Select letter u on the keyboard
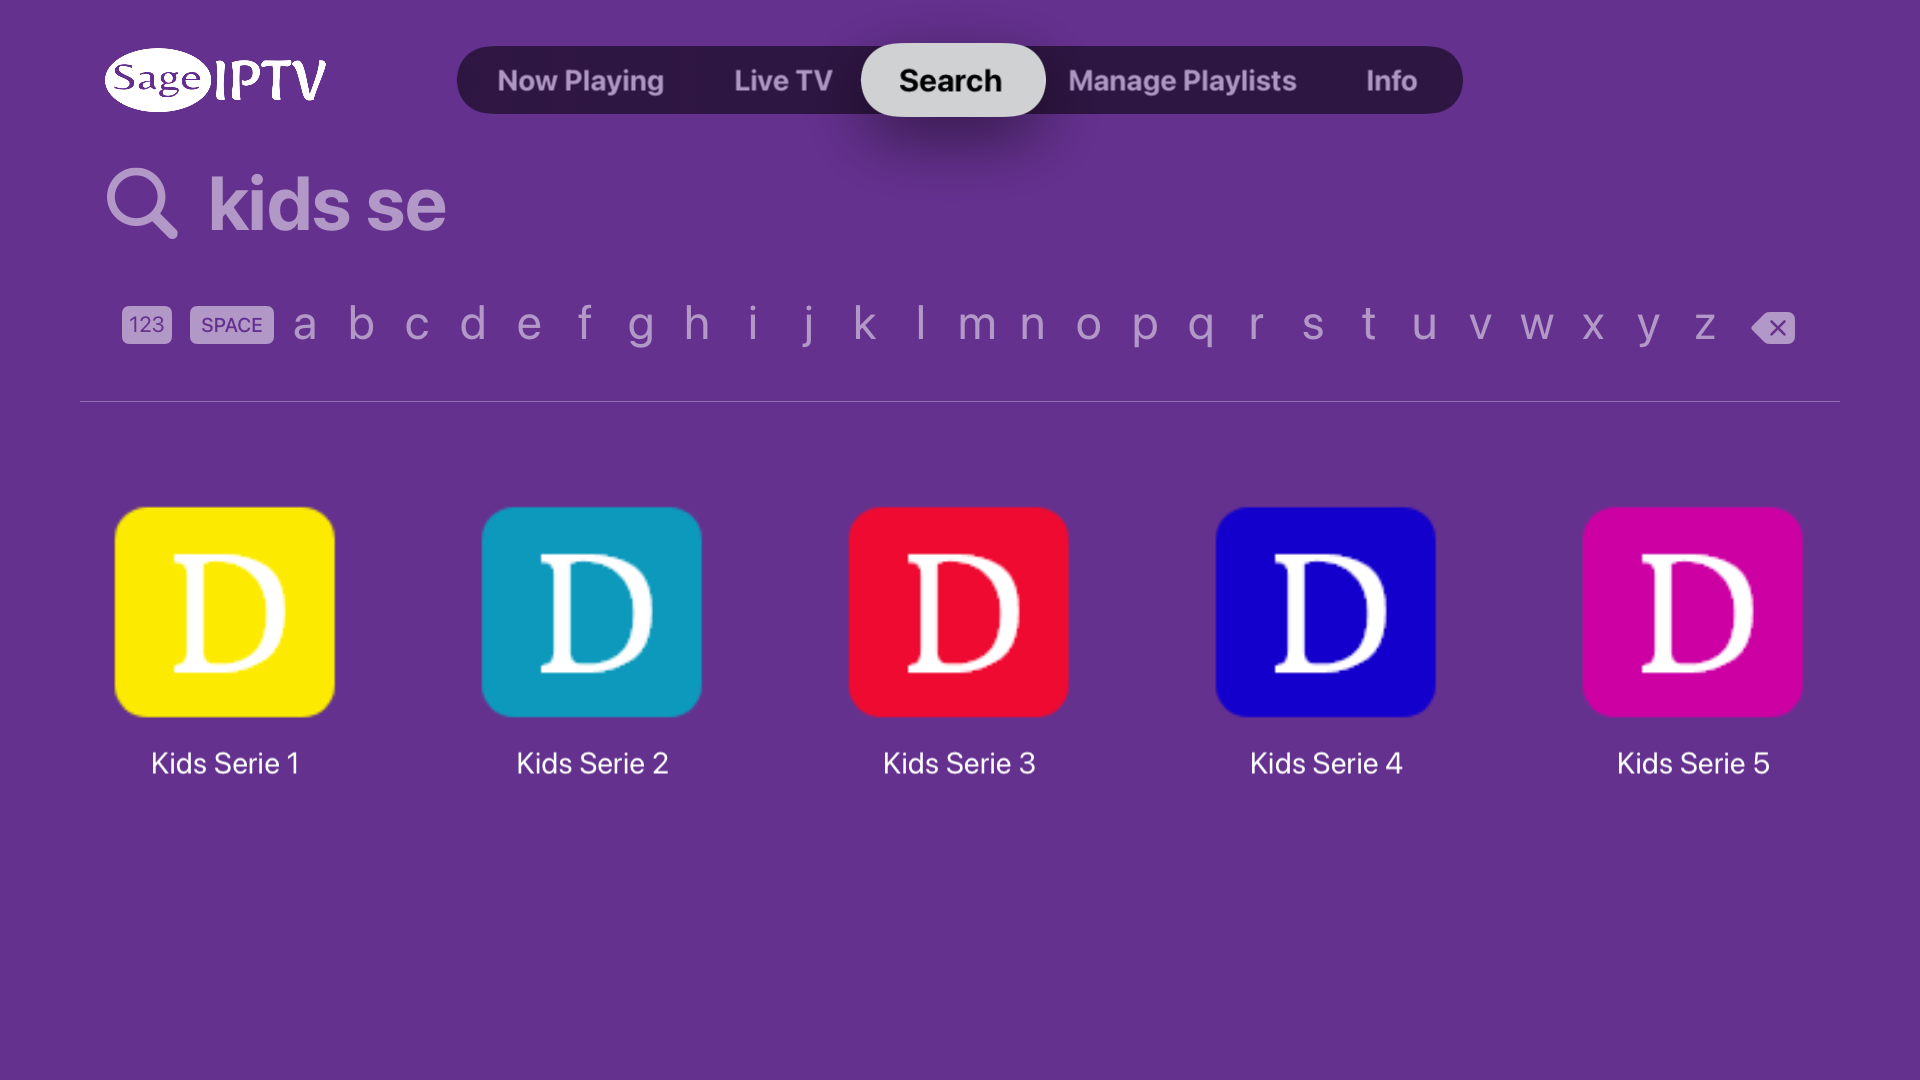 click(x=1425, y=325)
